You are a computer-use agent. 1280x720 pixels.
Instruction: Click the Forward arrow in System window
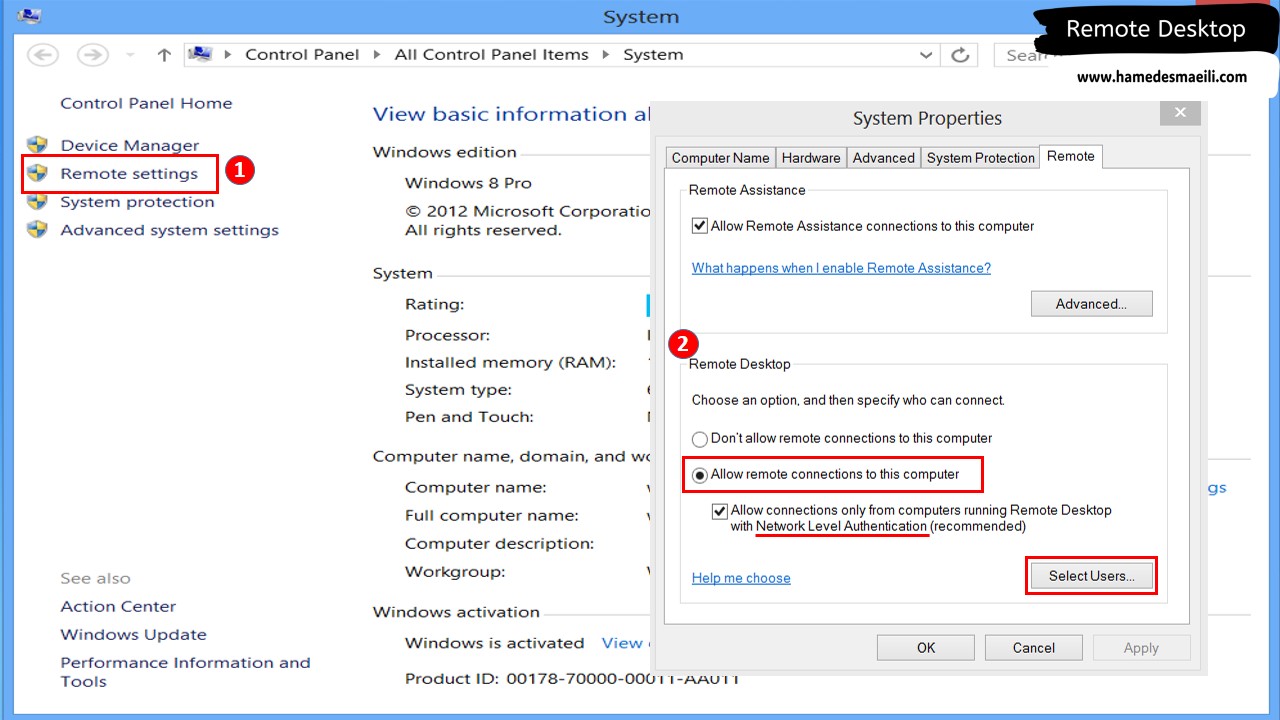[92, 55]
